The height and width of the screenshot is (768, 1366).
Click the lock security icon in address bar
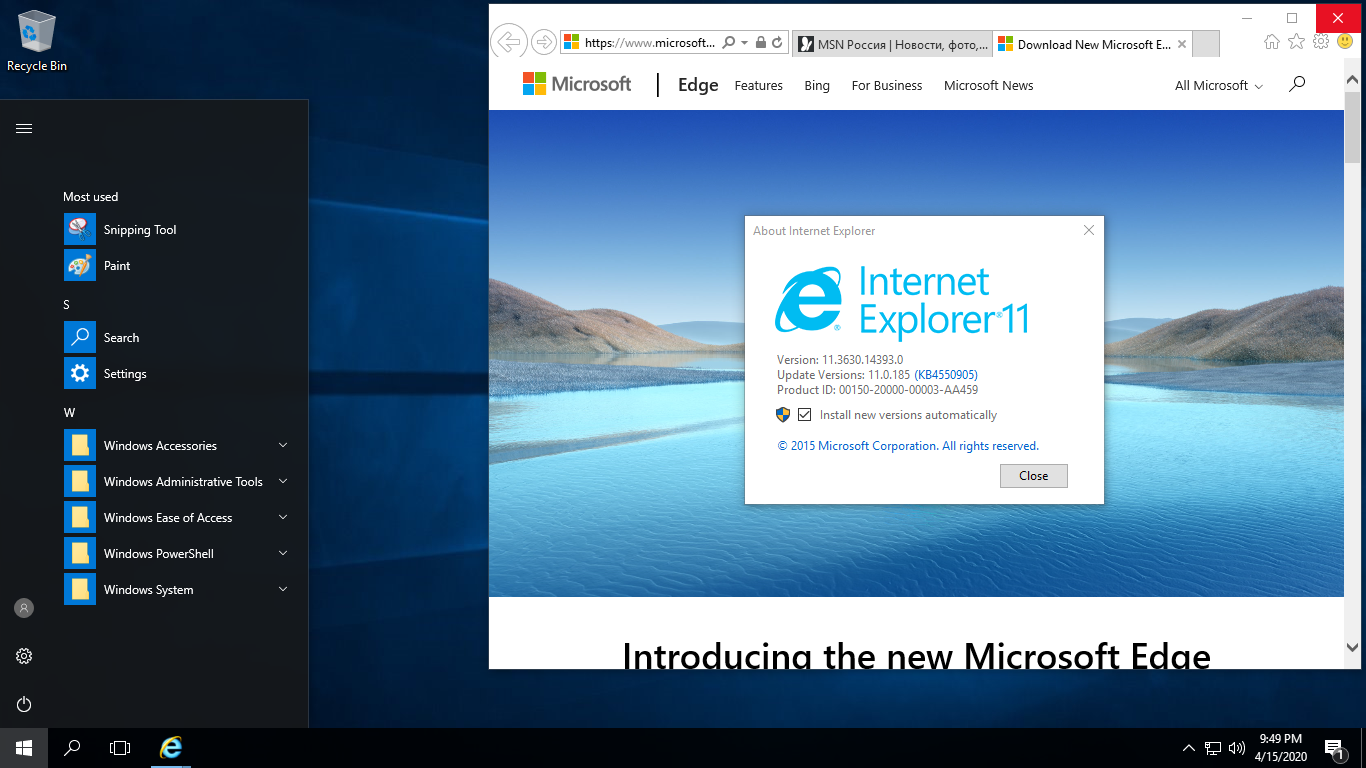pos(761,43)
